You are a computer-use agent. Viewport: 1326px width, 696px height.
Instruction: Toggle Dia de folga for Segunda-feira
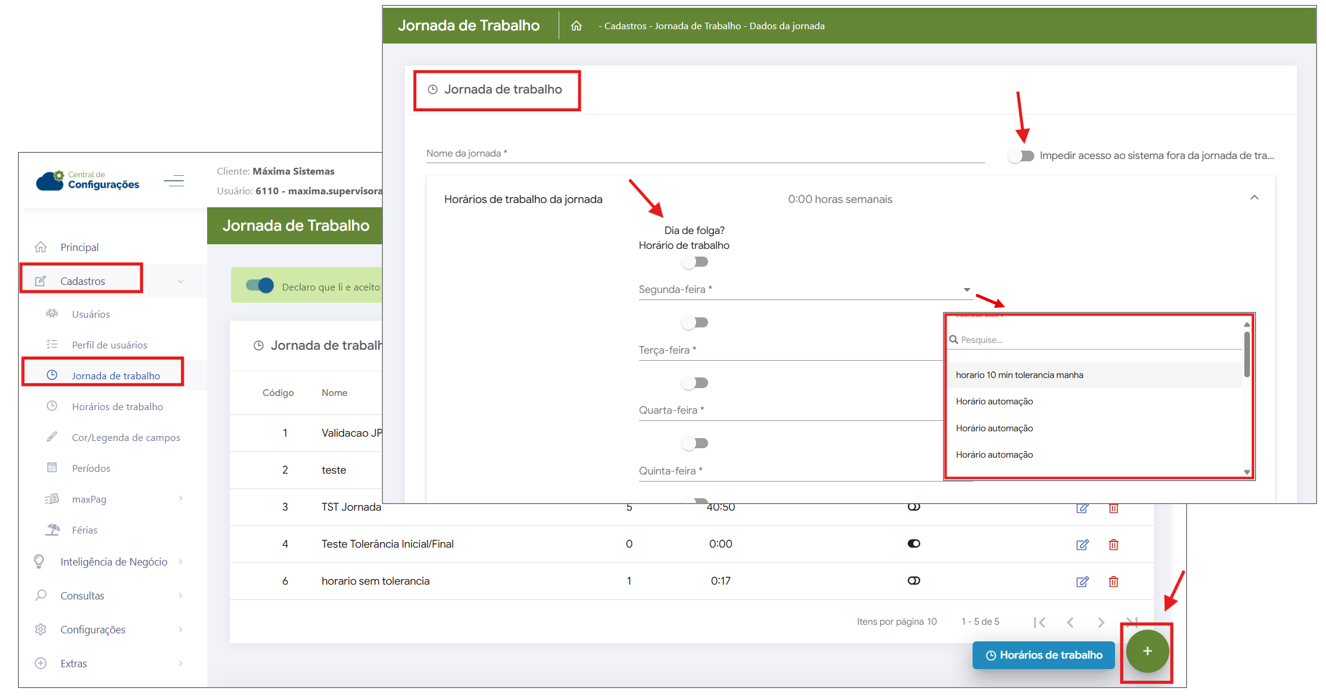click(695, 262)
